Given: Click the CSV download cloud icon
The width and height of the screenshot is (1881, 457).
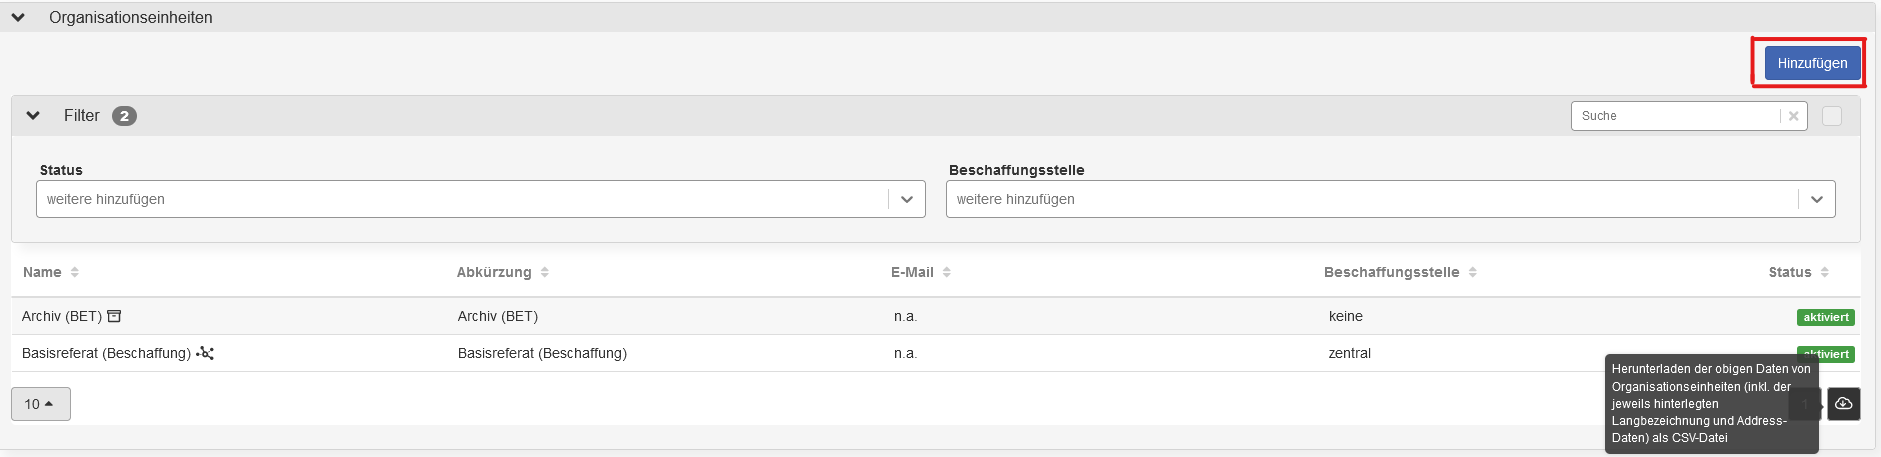Looking at the screenshot, I should 1843,403.
